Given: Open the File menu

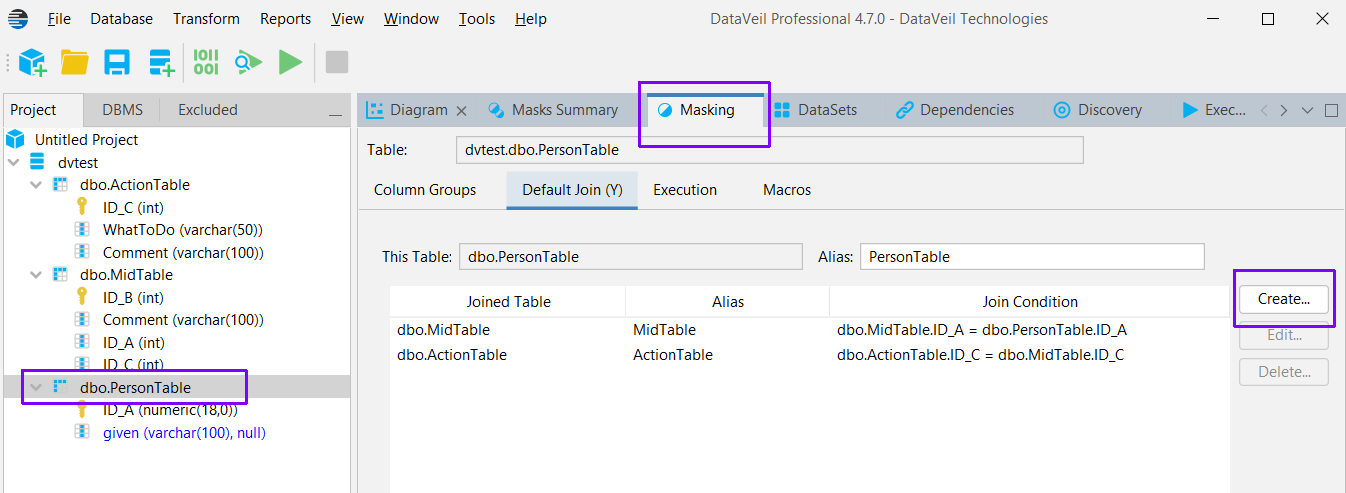Looking at the screenshot, I should tap(59, 19).
